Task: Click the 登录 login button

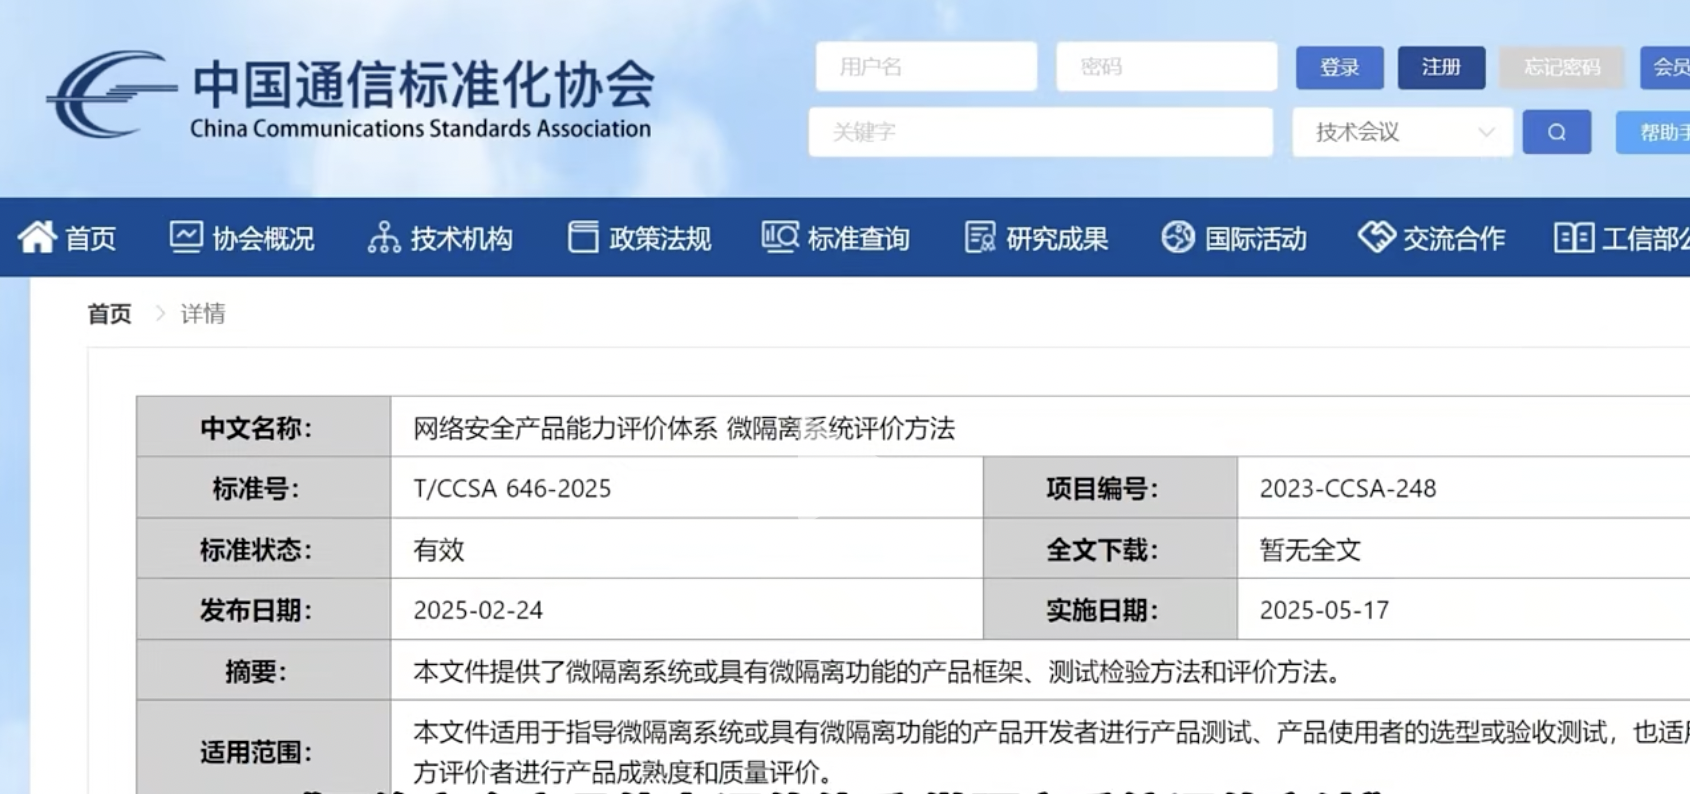Action: click(x=1340, y=67)
